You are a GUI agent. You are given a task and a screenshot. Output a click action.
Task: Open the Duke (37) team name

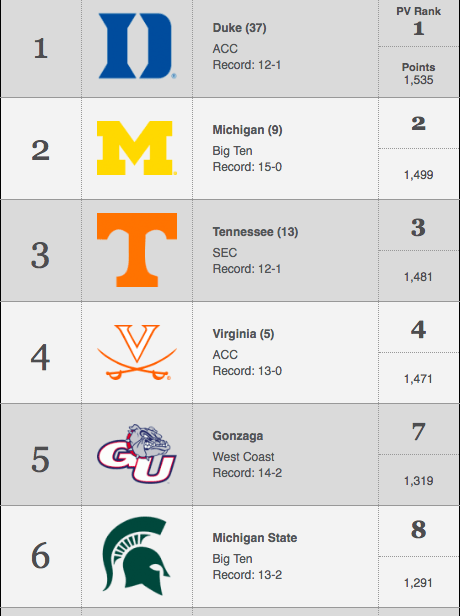tap(240, 28)
